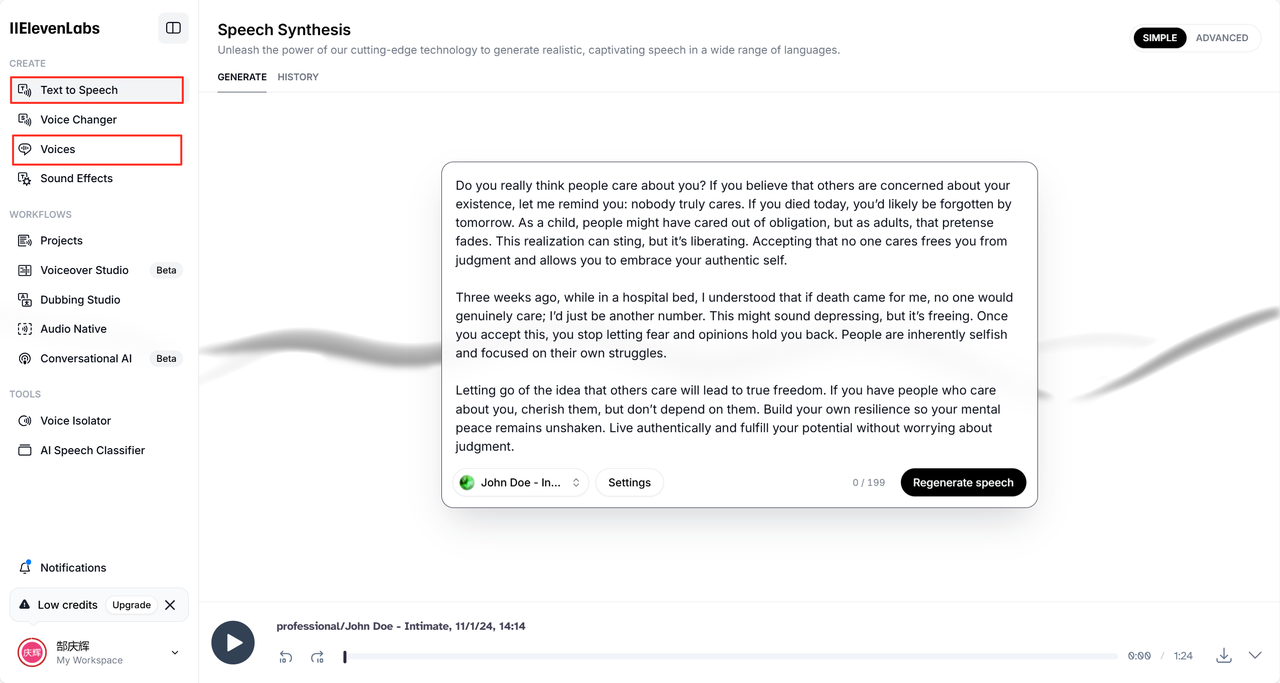This screenshot has width=1280, height=683.
Task: Open Voice Changer in sidebar
Action: pyautogui.click(x=78, y=120)
